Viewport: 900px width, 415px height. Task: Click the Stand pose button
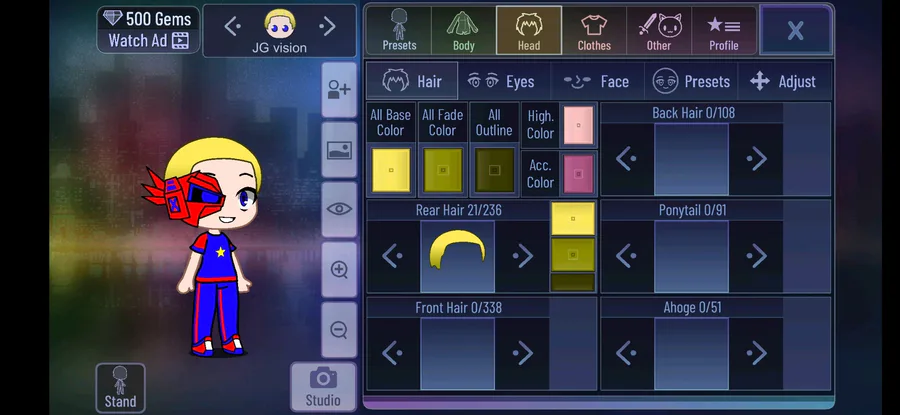[121, 387]
